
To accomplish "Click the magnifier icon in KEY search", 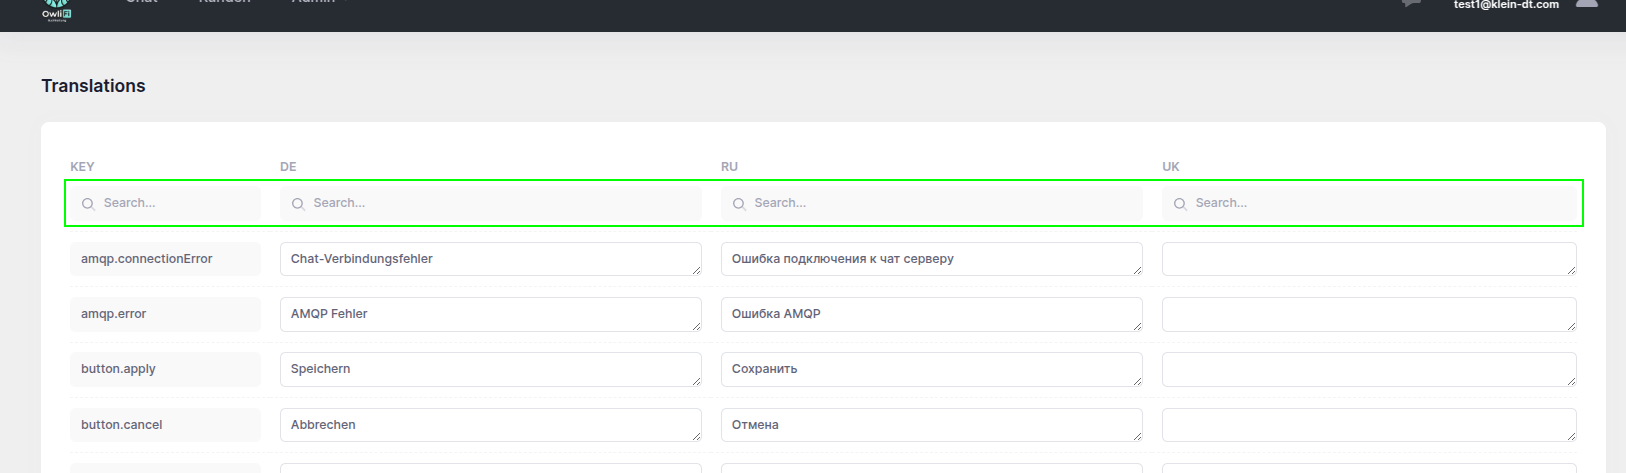I will pyautogui.click(x=88, y=204).
